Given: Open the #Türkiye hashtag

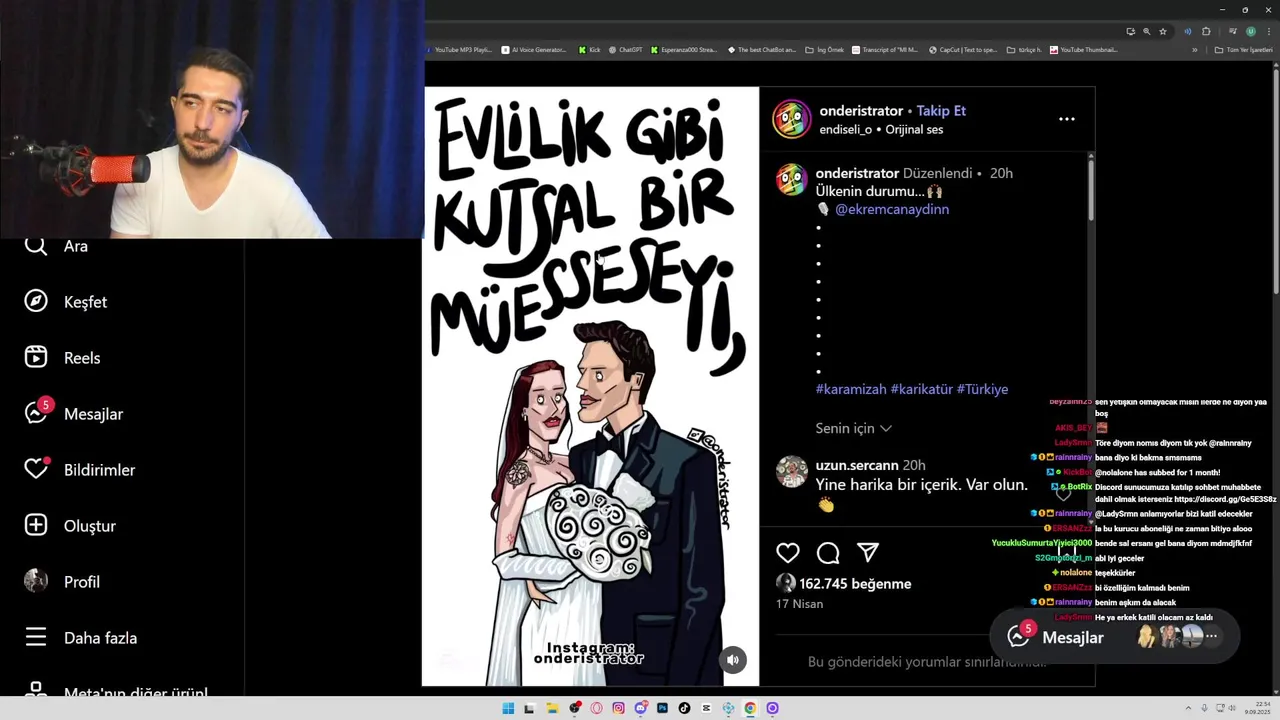Looking at the screenshot, I should coord(982,389).
